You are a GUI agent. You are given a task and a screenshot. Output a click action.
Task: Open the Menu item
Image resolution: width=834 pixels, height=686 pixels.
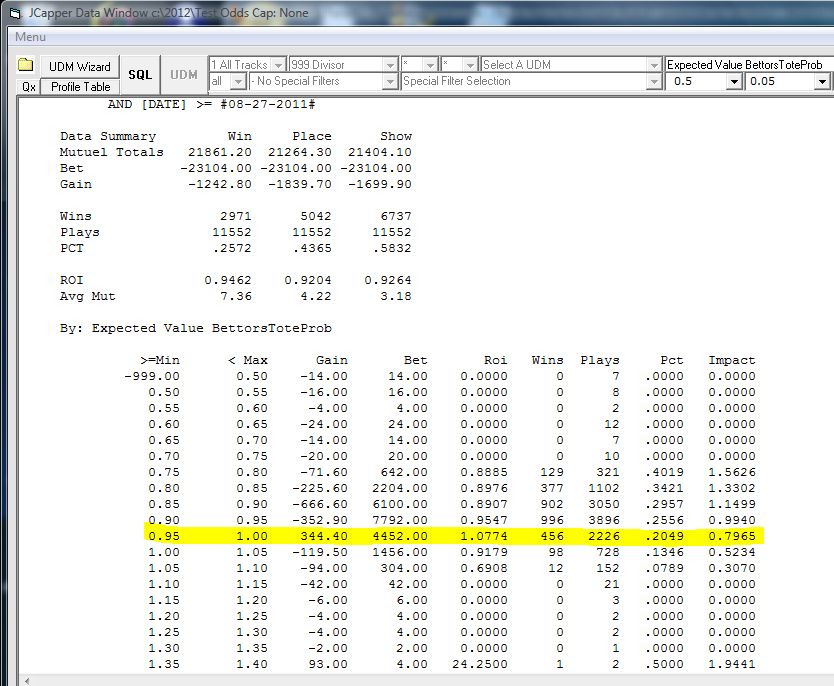30,37
